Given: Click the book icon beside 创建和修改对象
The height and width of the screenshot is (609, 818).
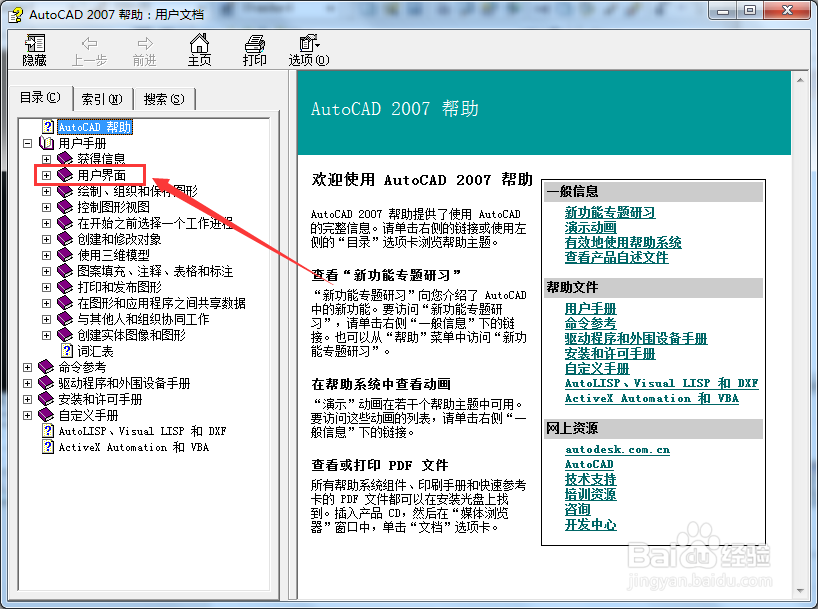Looking at the screenshot, I should [x=65, y=239].
